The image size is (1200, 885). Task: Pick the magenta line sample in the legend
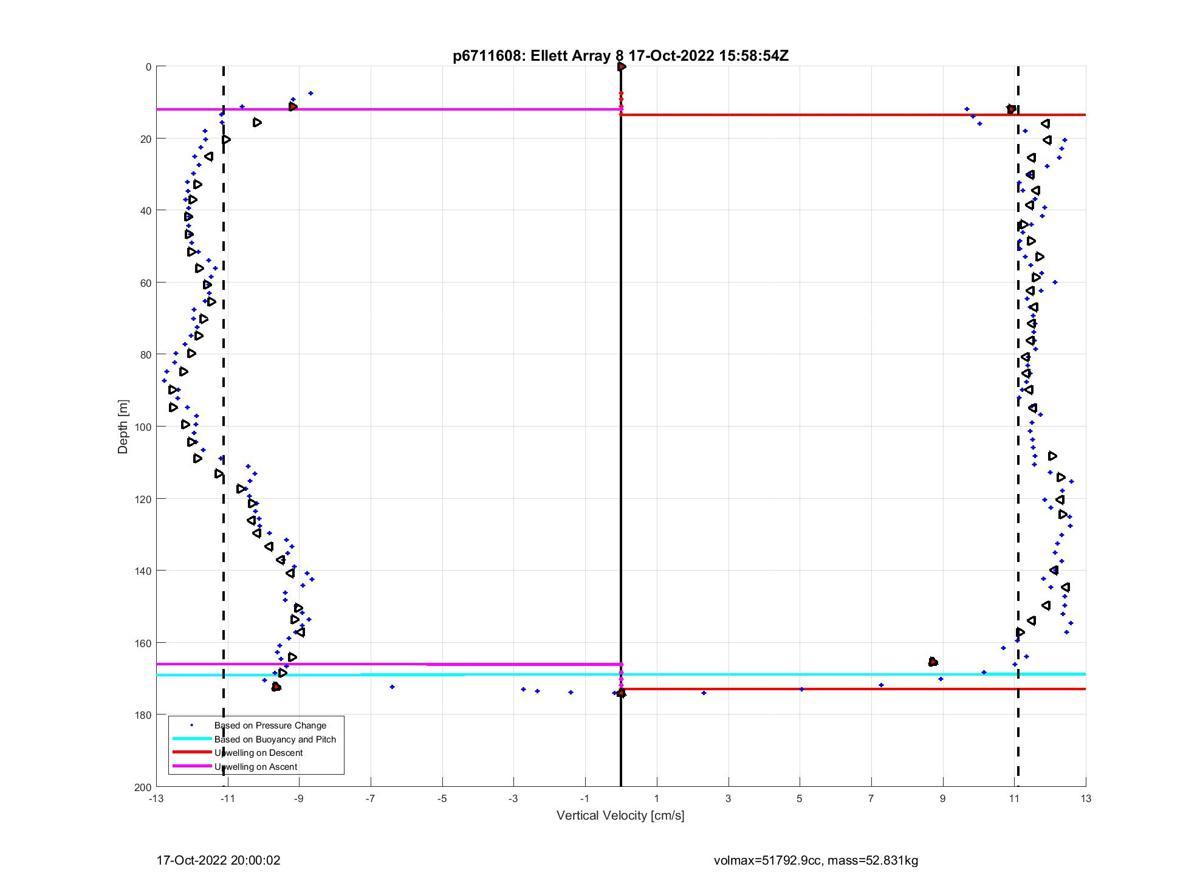pyautogui.click(x=191, y=767)
